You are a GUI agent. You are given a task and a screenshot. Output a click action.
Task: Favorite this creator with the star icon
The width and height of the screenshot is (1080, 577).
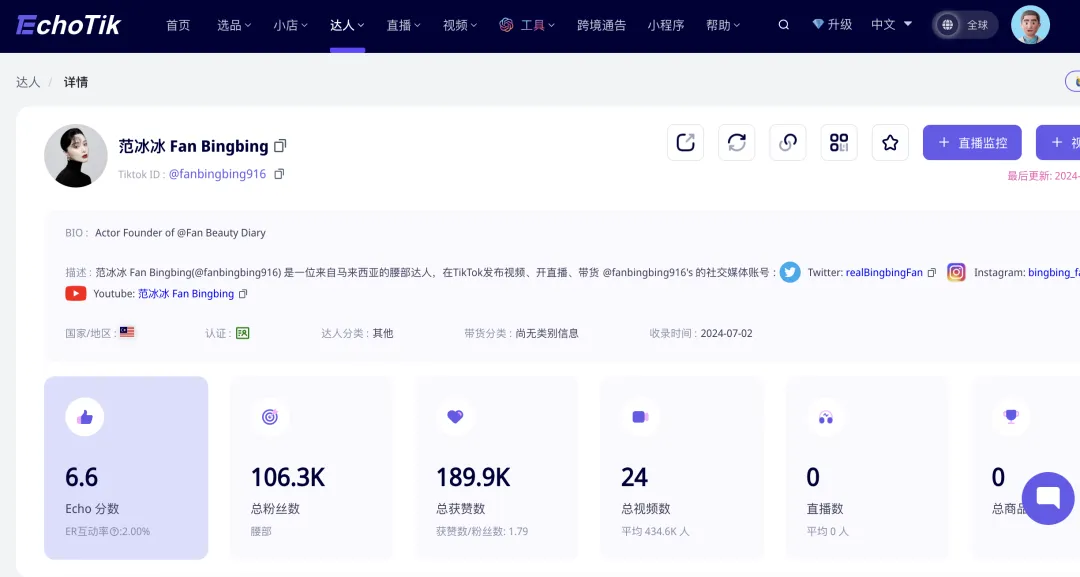890,143
